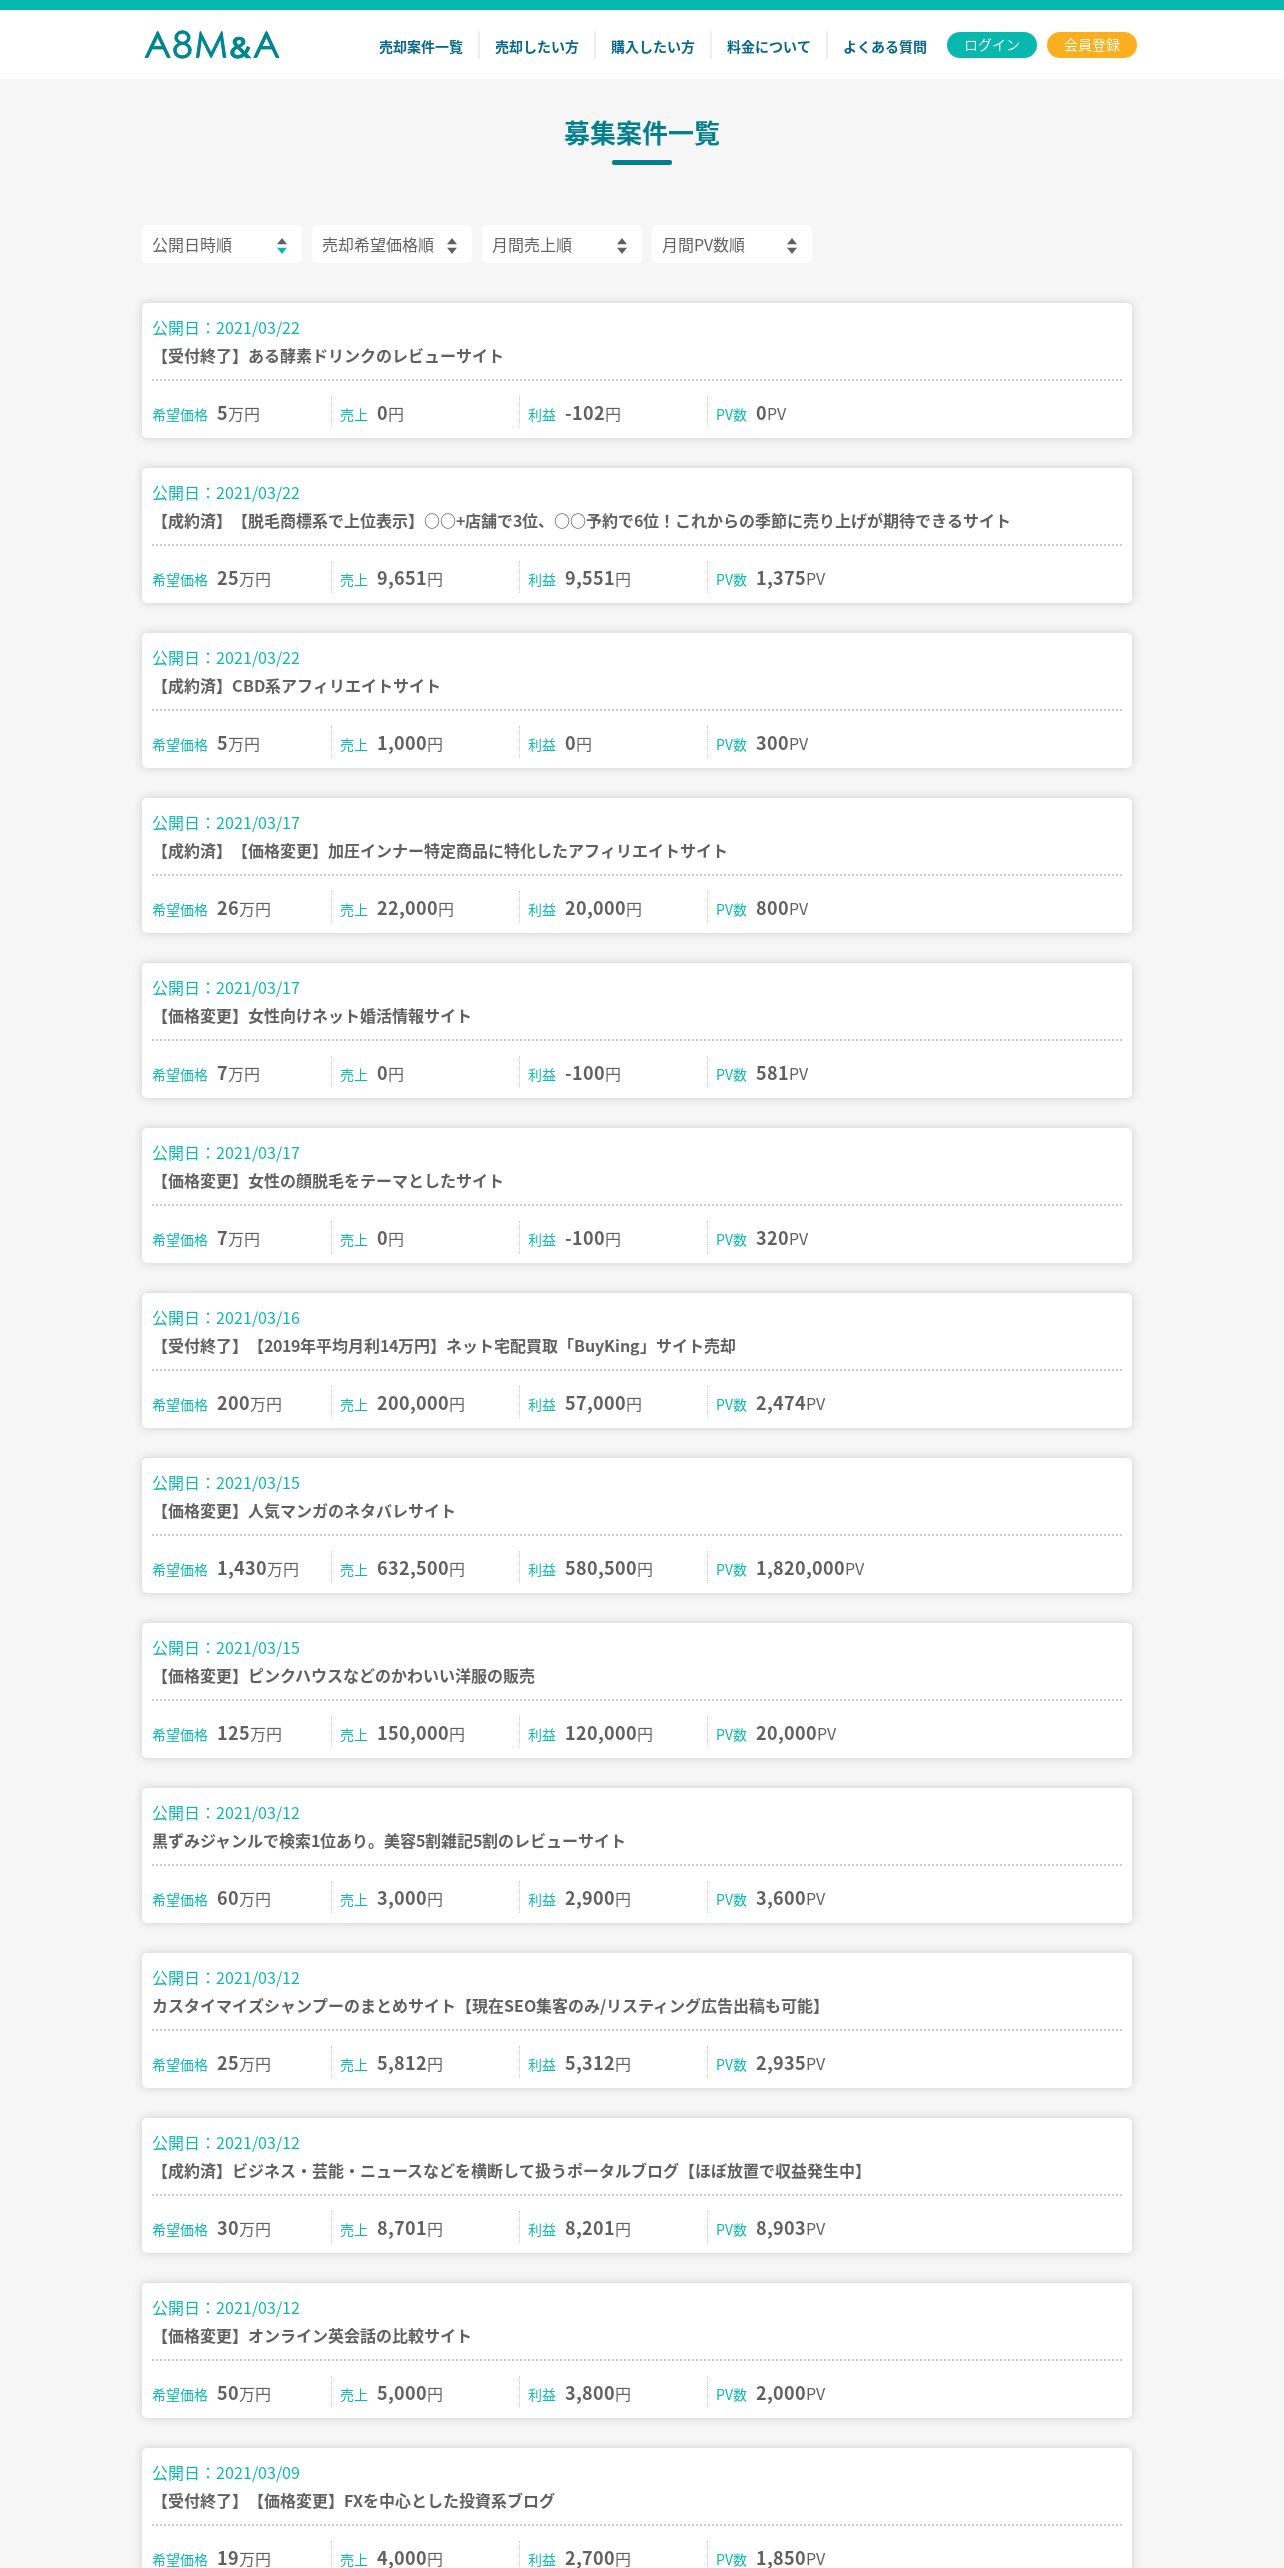The width and height of the screenshot is (1284, 2568).
Task: Open 売却したい方 menu item
Action: (537, 47)
